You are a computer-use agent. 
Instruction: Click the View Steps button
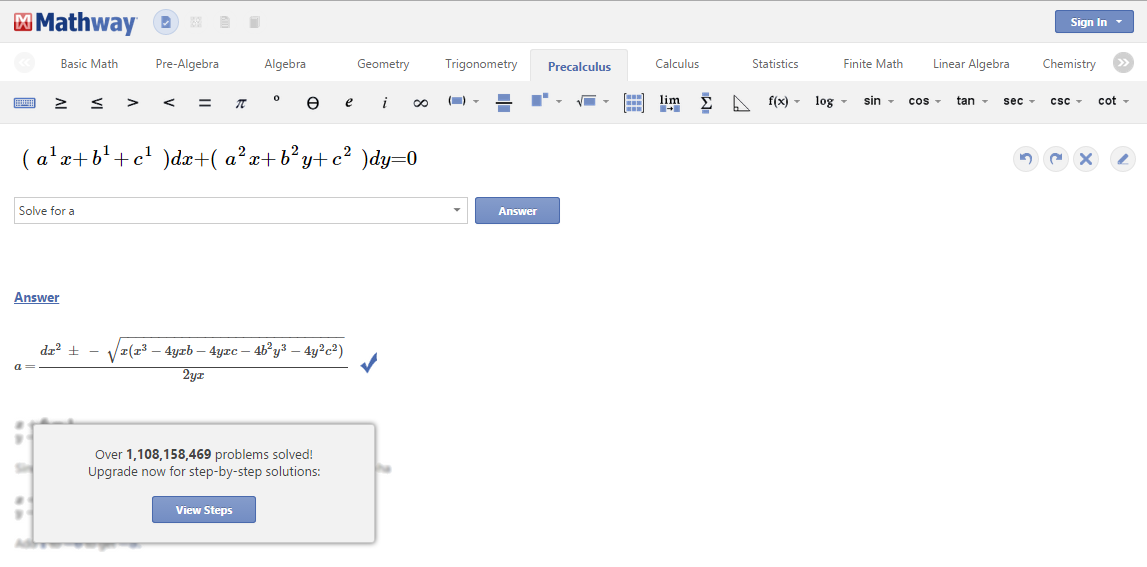tap(204, 510)
